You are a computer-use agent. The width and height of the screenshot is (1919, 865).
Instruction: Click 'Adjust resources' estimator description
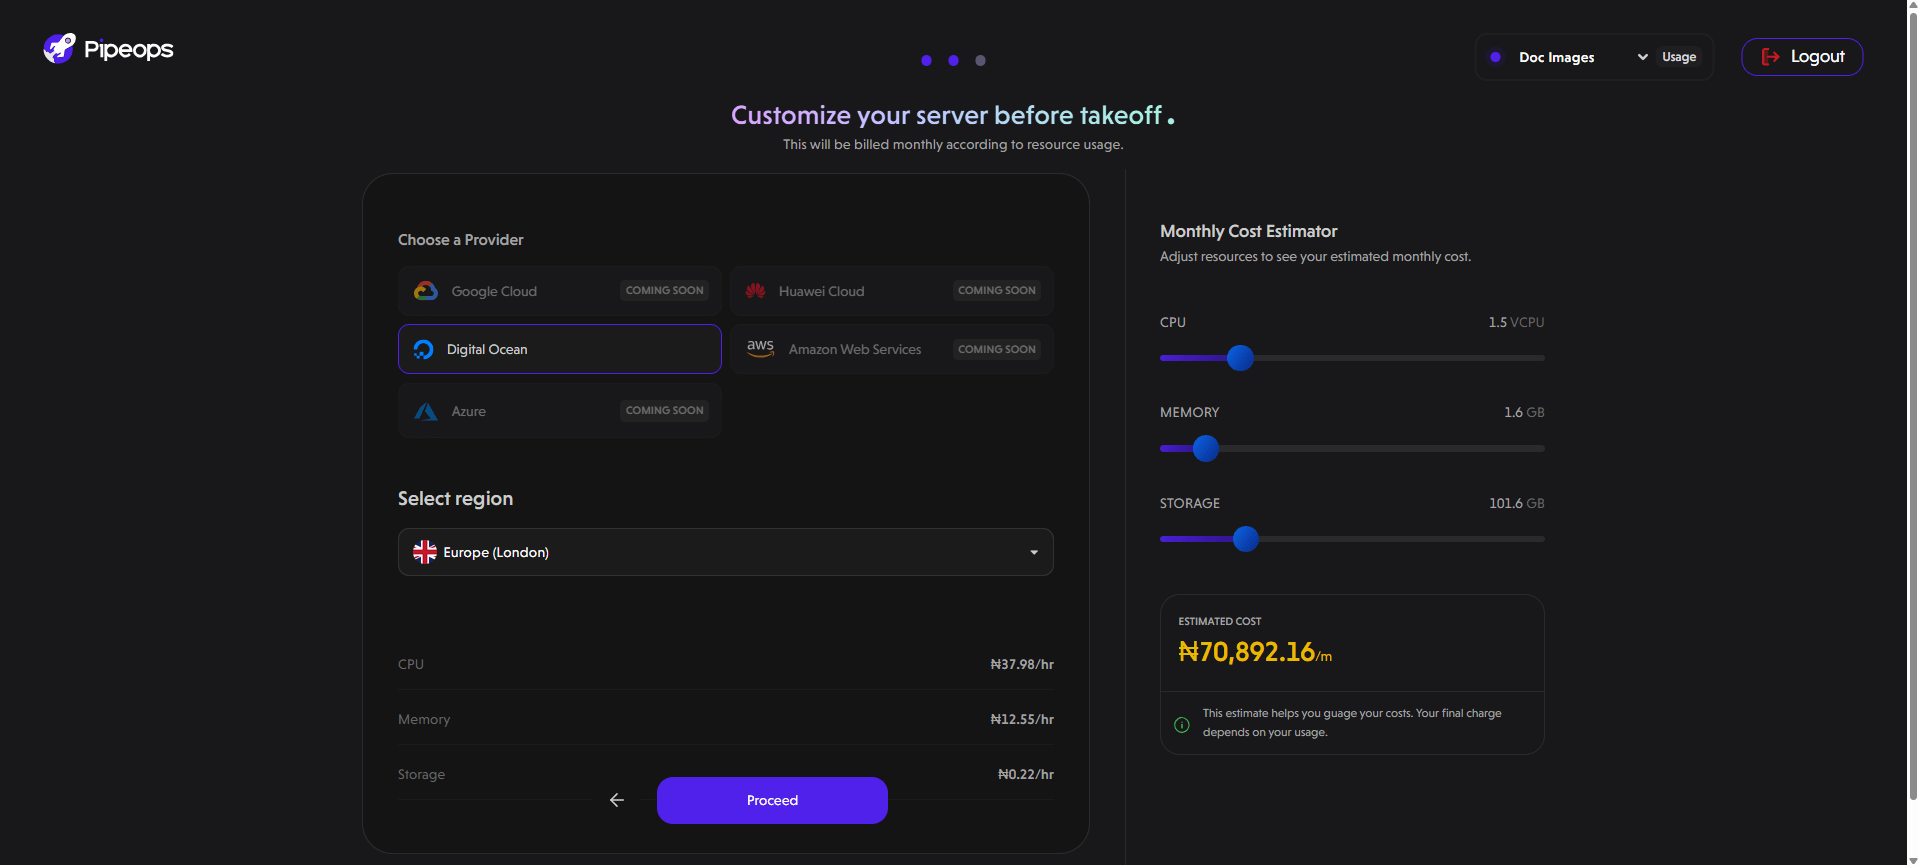1315,256
